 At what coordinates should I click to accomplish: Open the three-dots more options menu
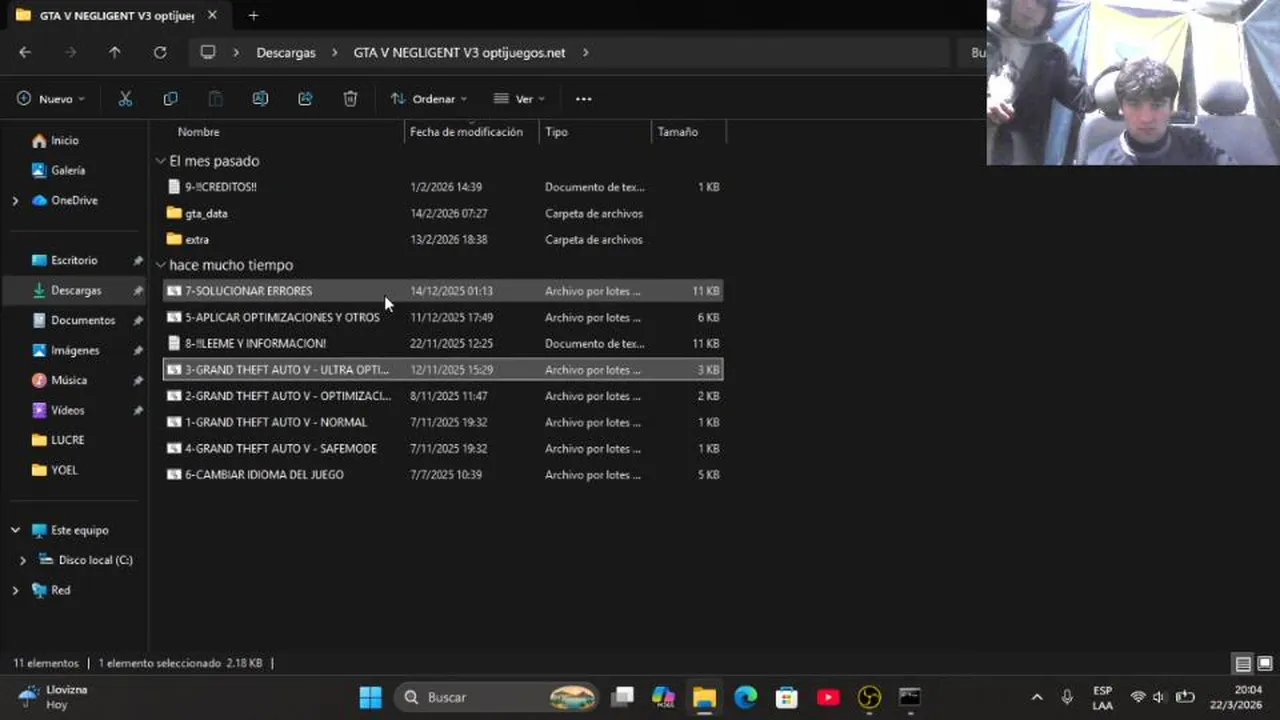(x=583, y=99)
